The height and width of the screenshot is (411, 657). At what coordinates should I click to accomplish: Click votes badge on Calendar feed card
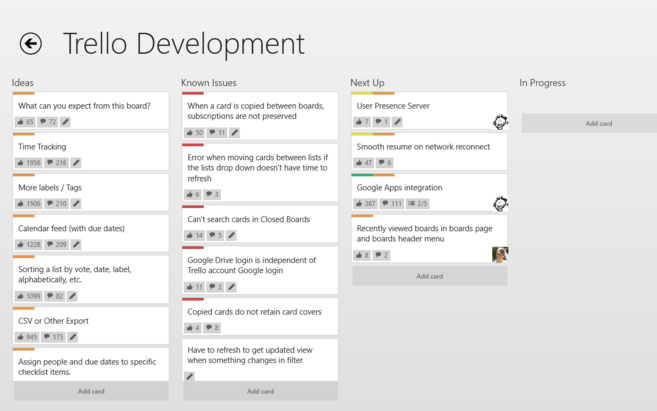tap(28, 244)
